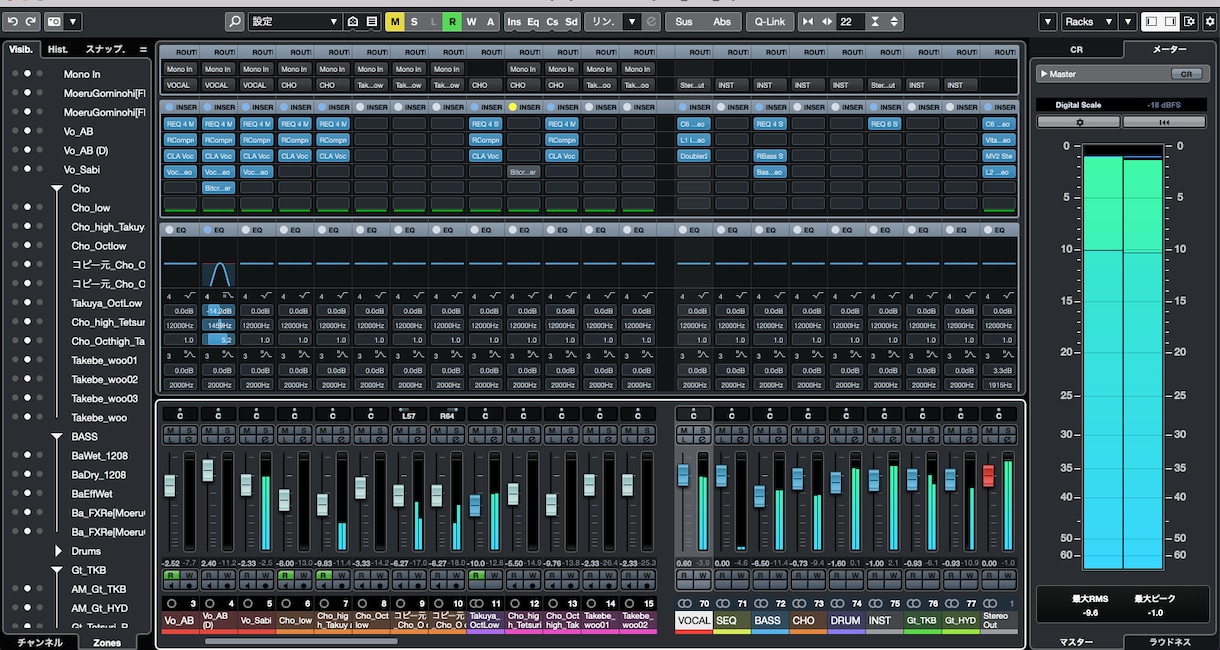Click the VOCAL channel fader
Screen dimensions: 1220x650
(x=684, y=475)
